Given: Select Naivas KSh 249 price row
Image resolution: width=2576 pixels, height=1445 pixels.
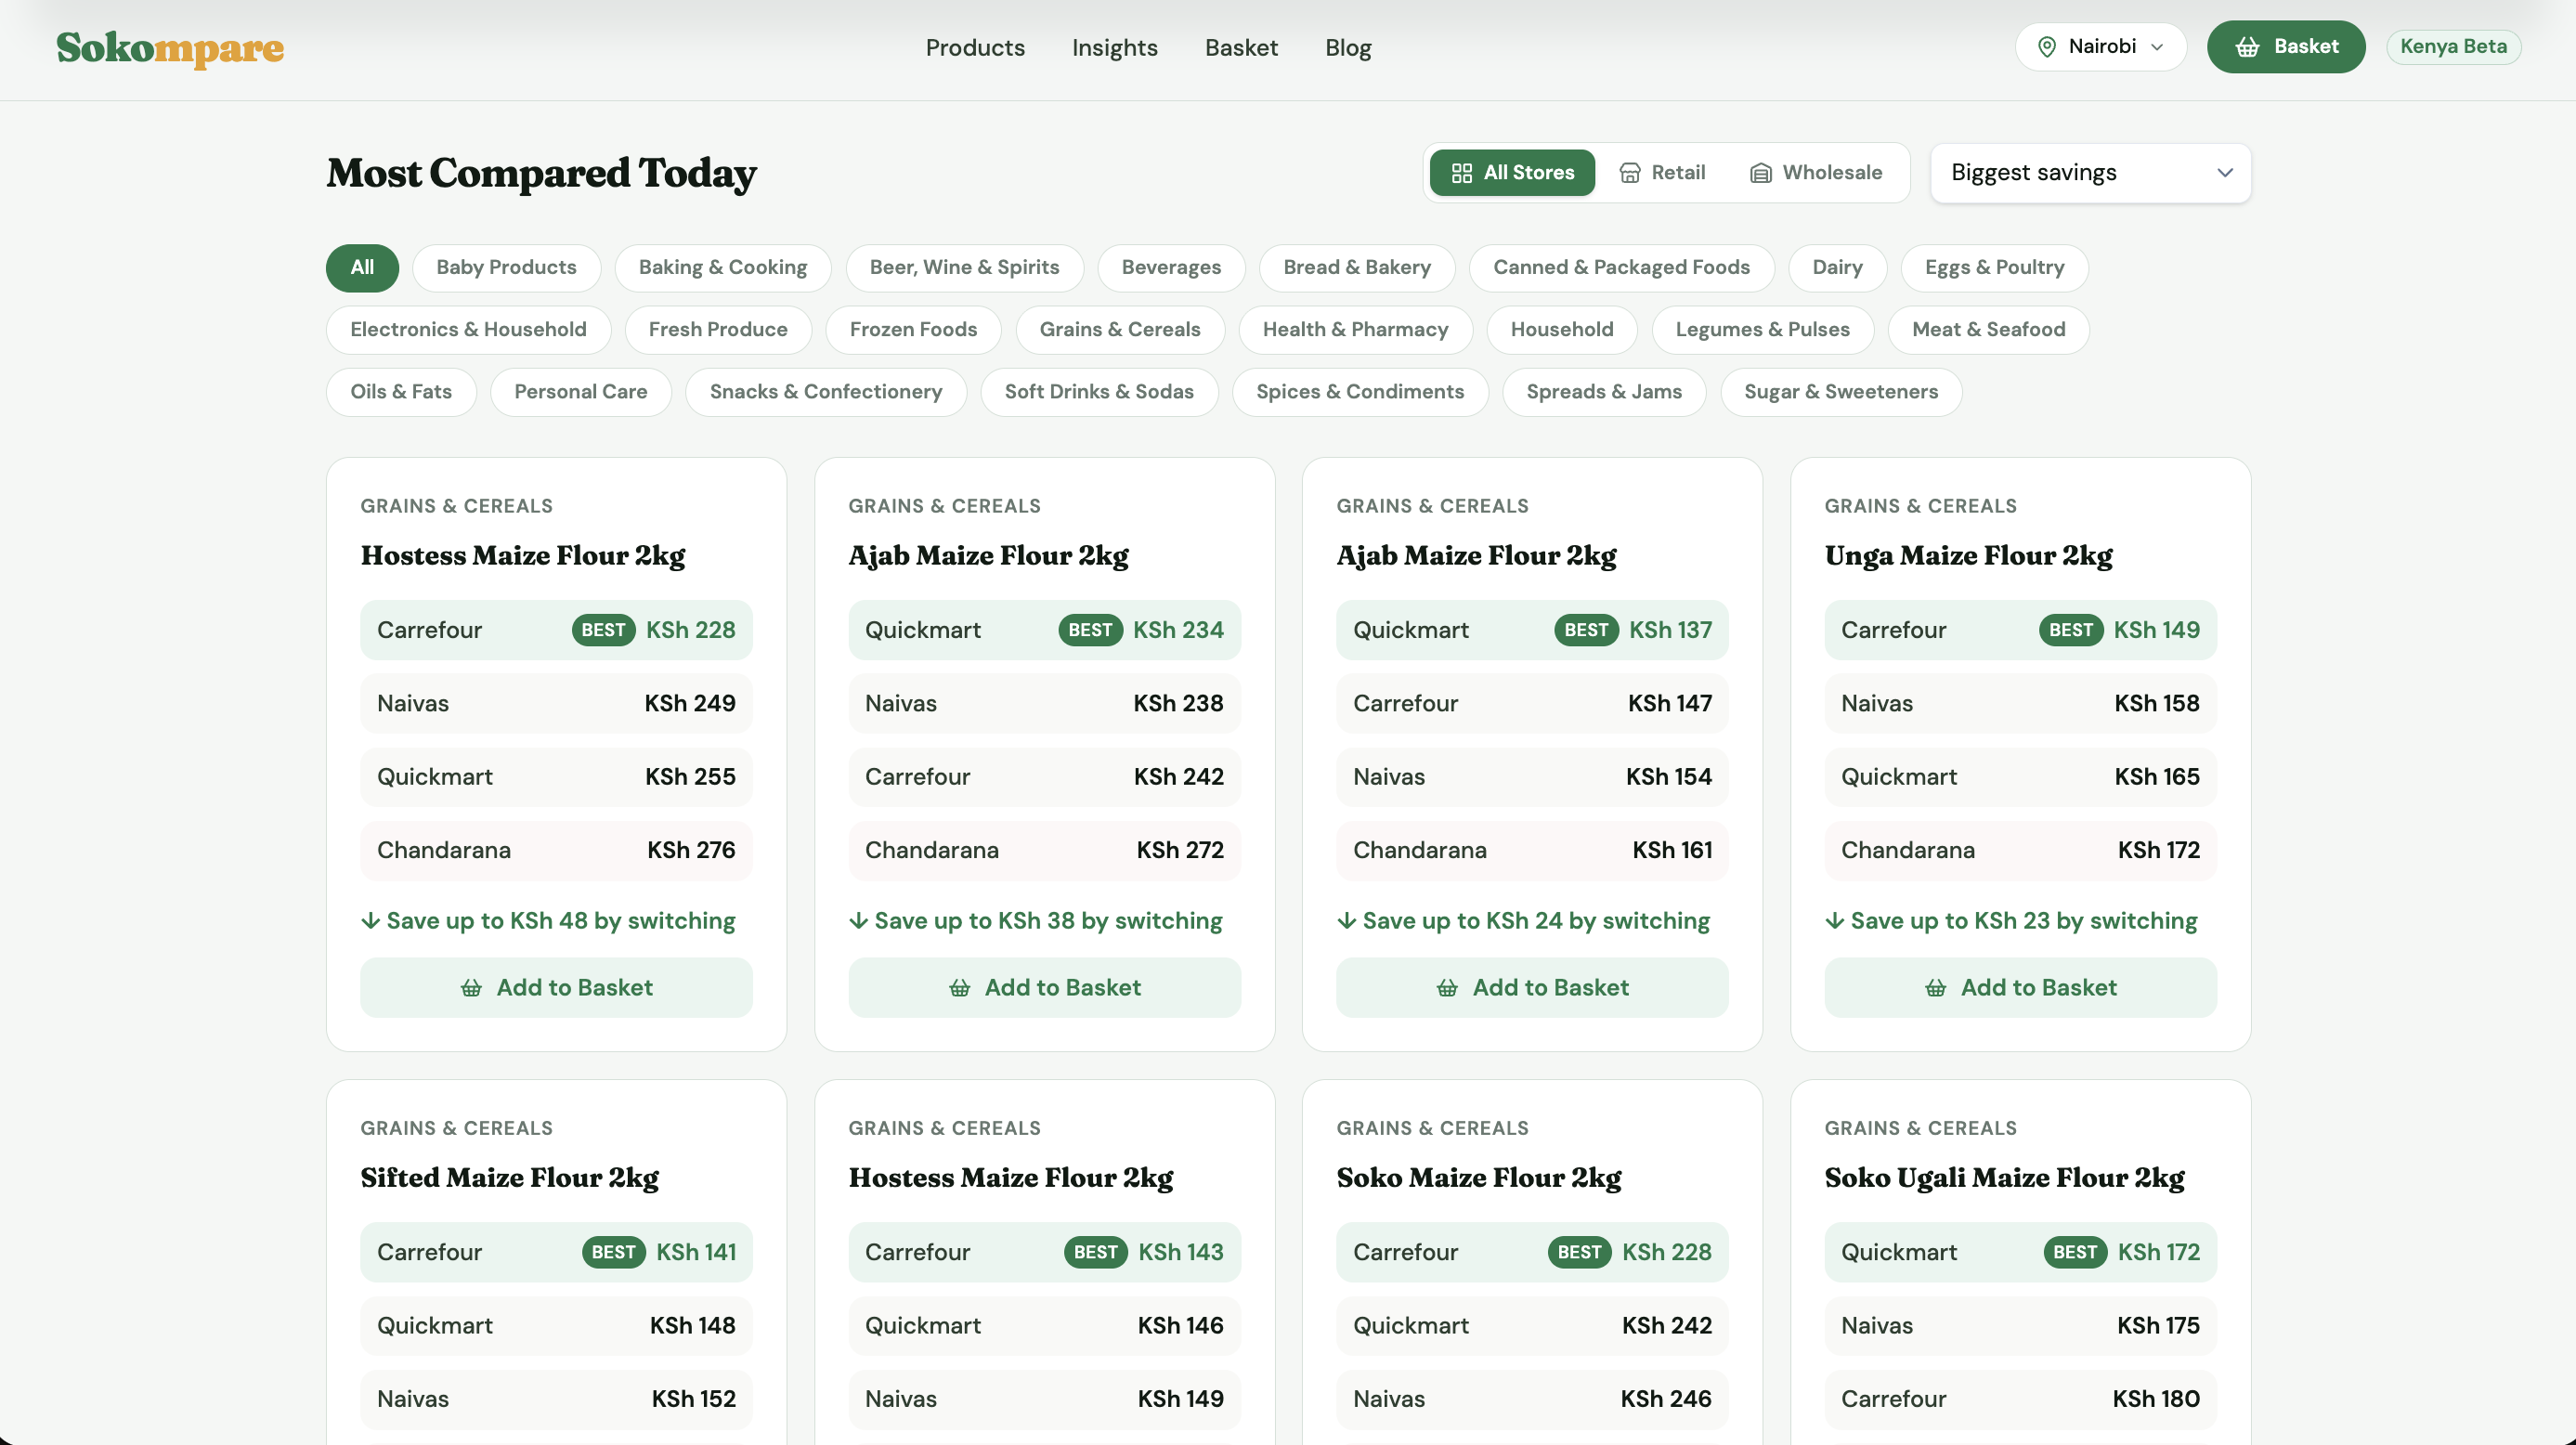Looking at the screenshot, I should pos(556,704).
